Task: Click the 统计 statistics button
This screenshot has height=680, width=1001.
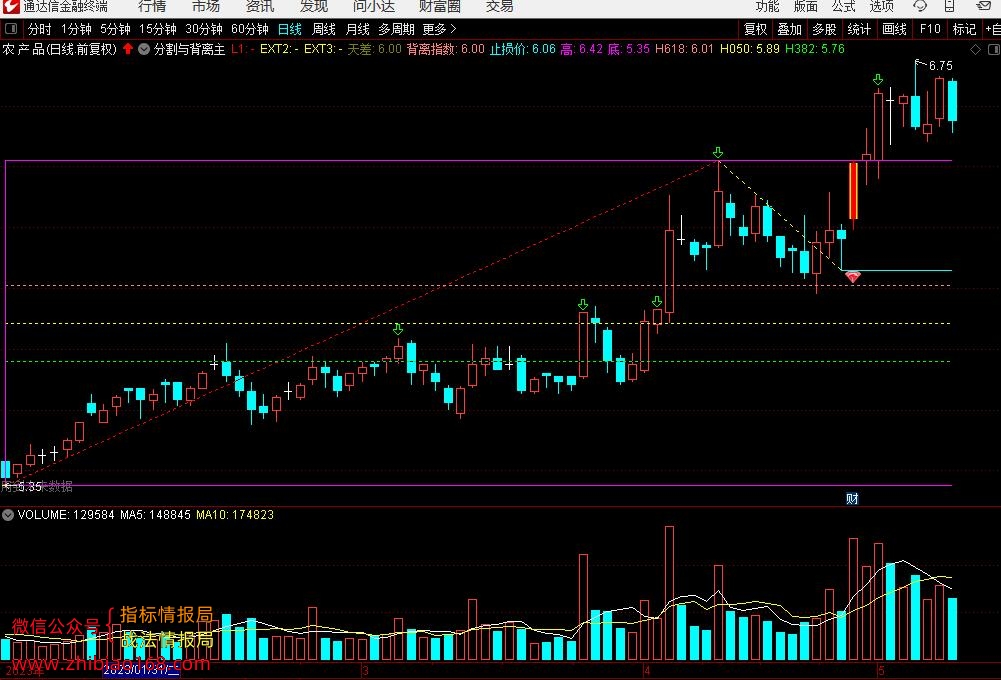Action: (859, 29)
